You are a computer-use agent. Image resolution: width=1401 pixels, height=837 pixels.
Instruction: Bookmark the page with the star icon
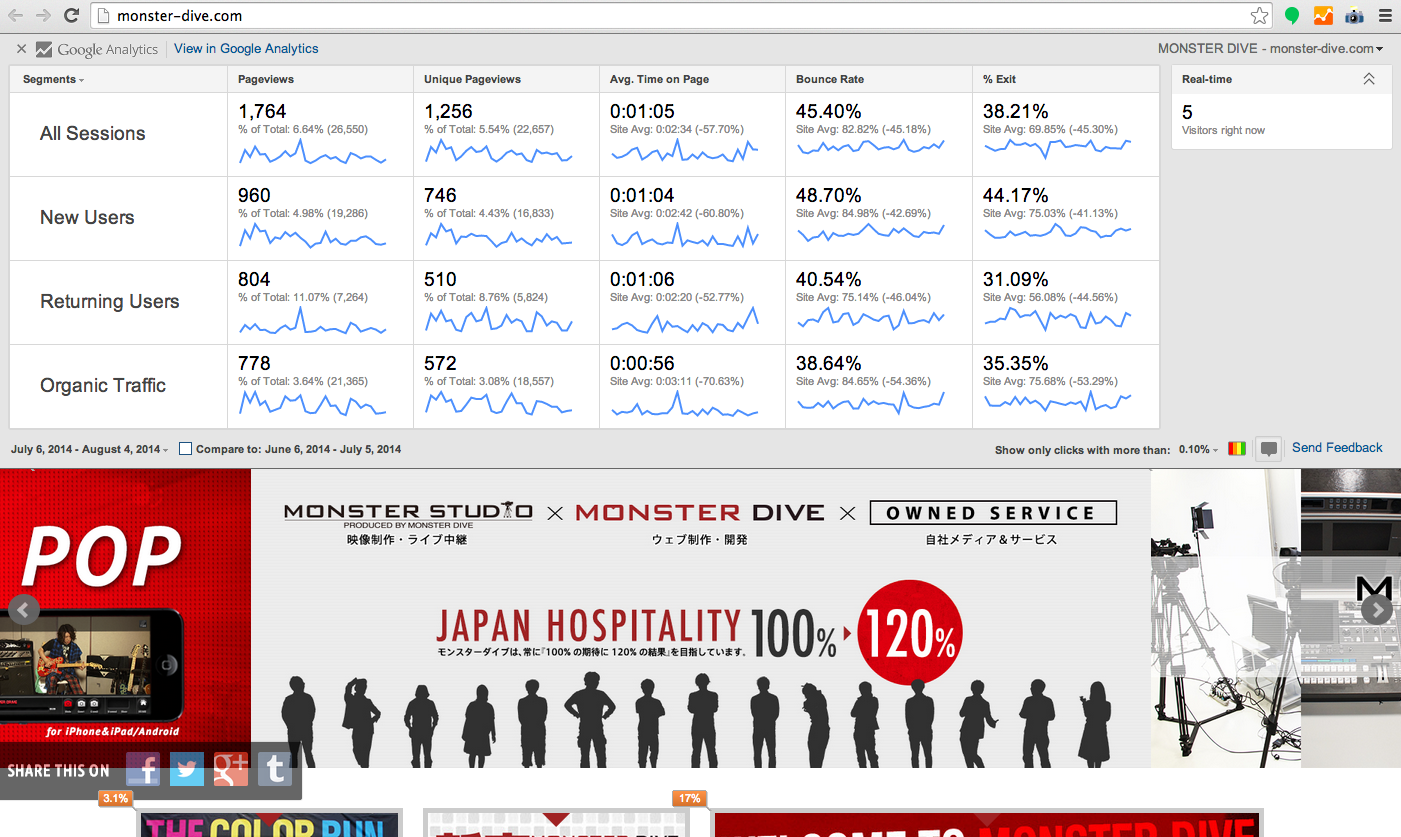click(x=1259, y=15)
